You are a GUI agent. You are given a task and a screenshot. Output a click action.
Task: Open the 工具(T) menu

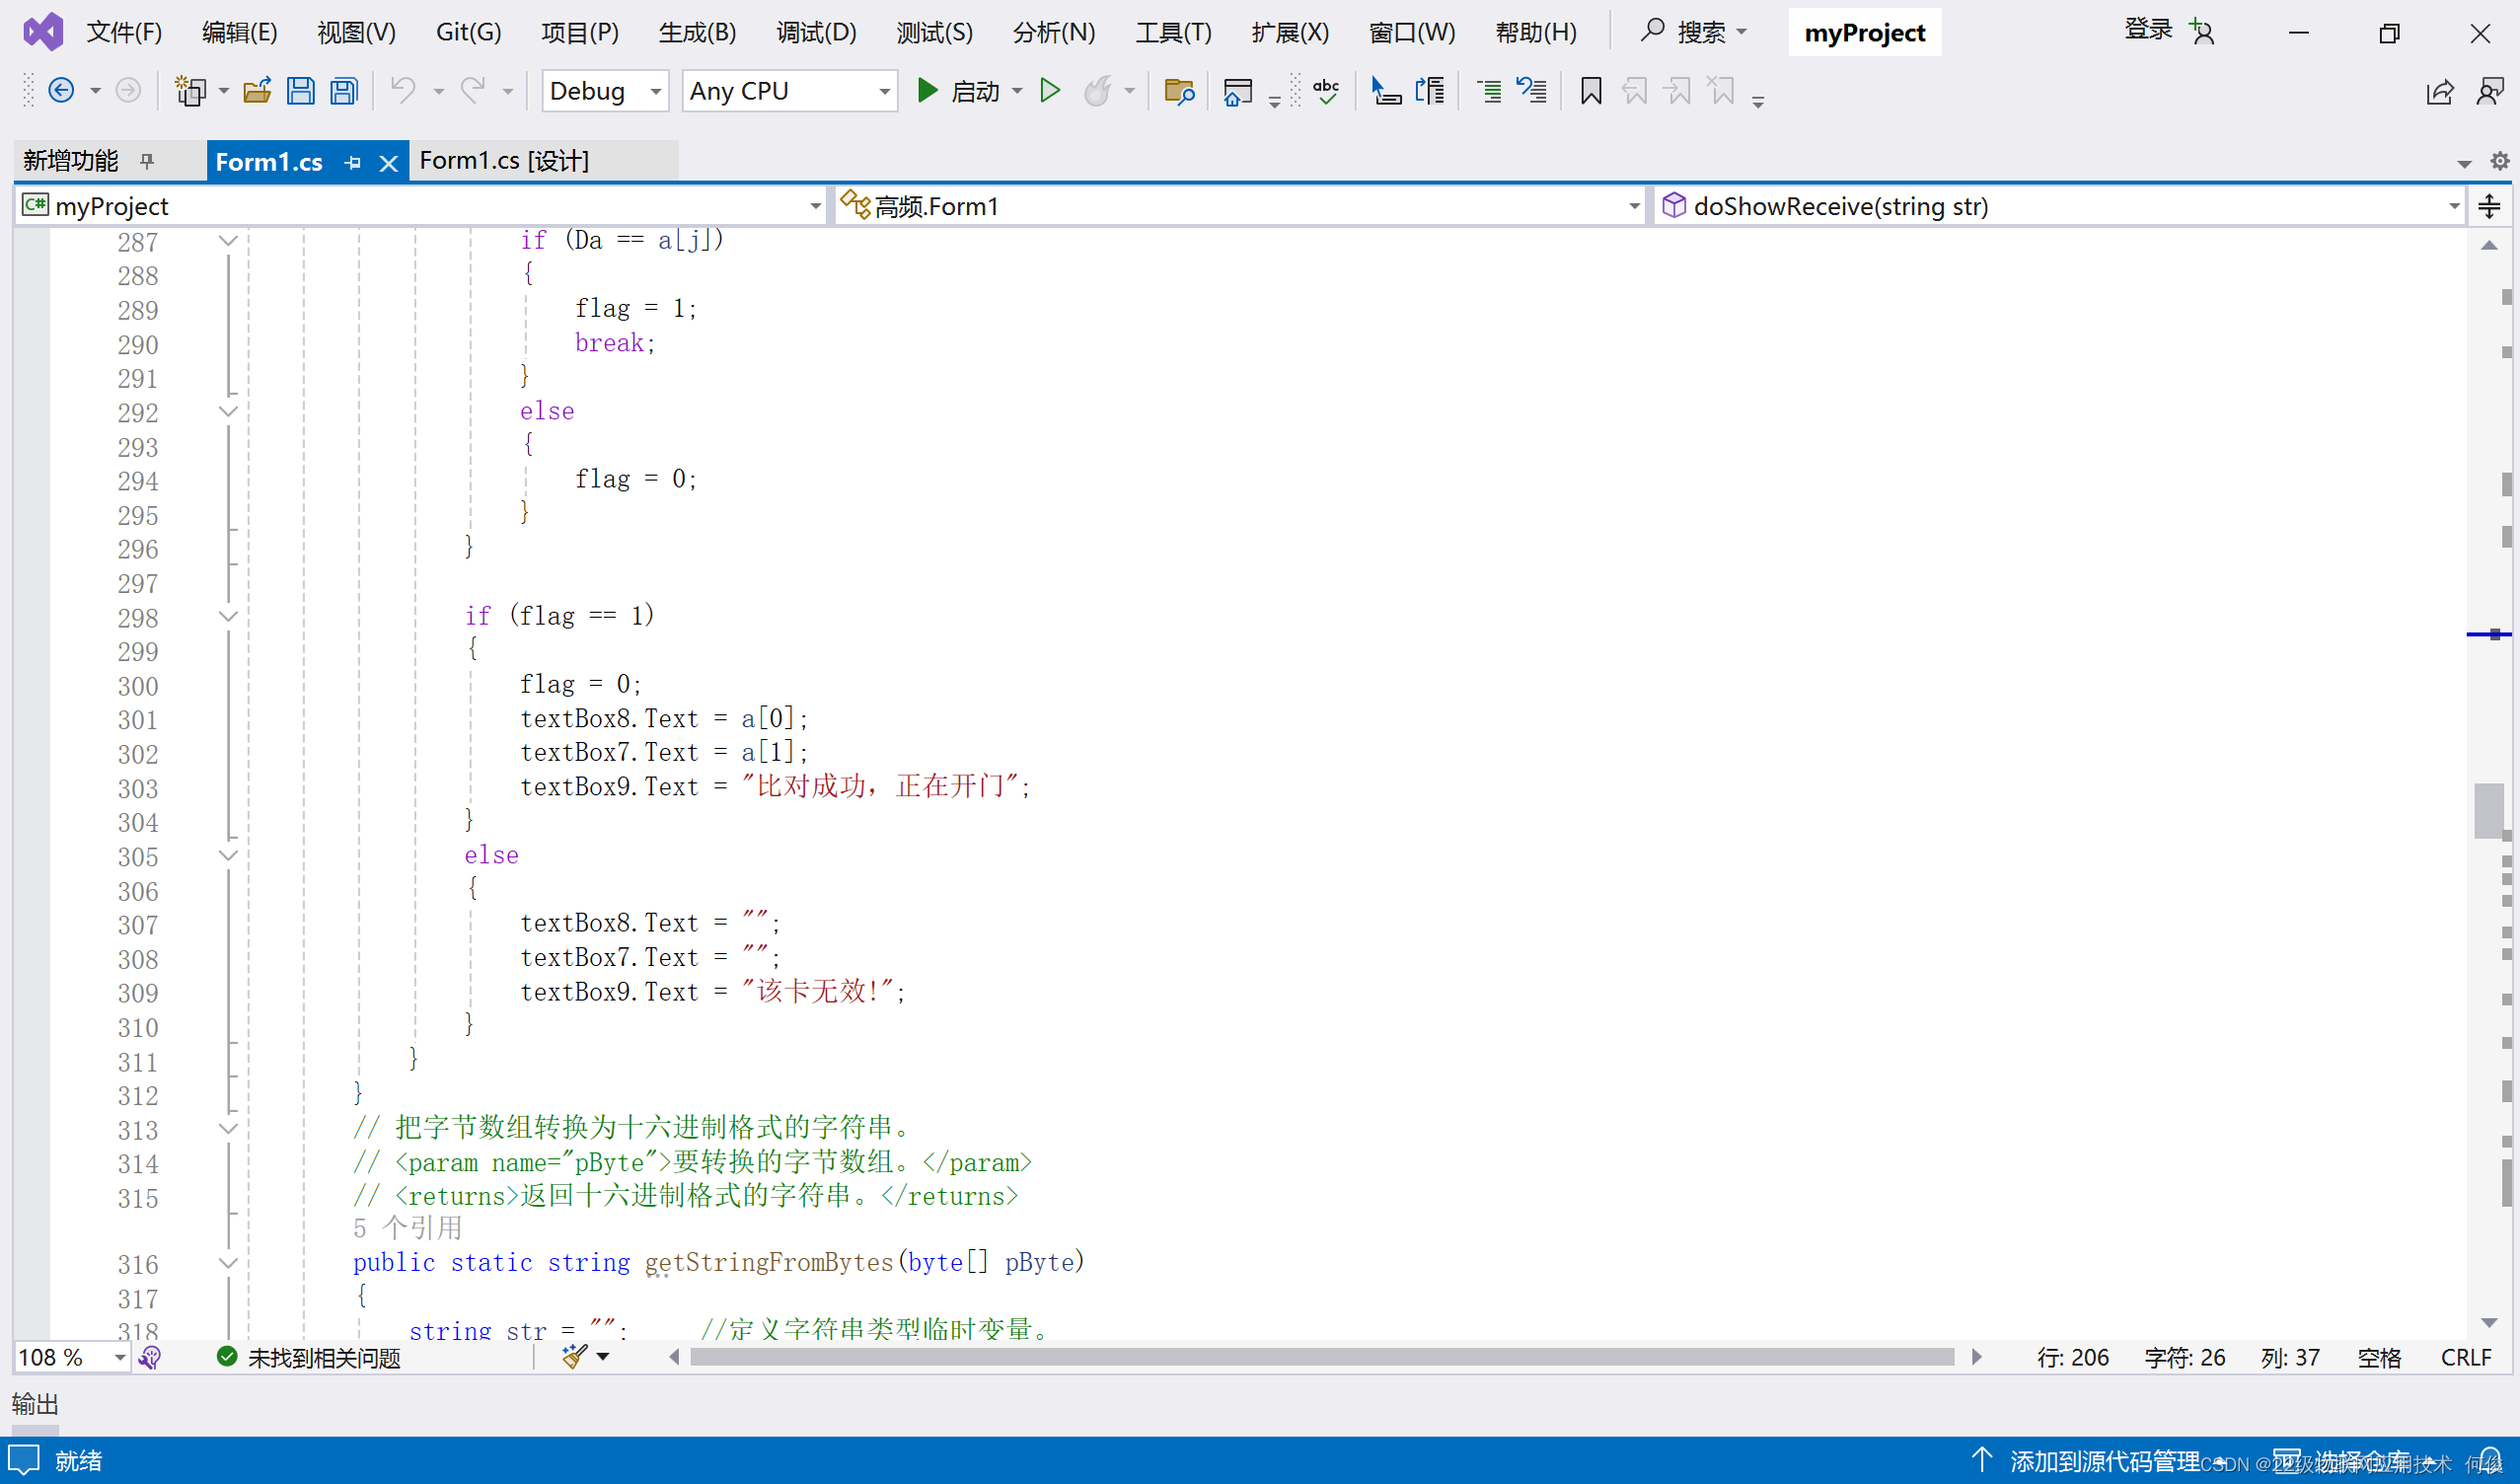pos(1173,32)
